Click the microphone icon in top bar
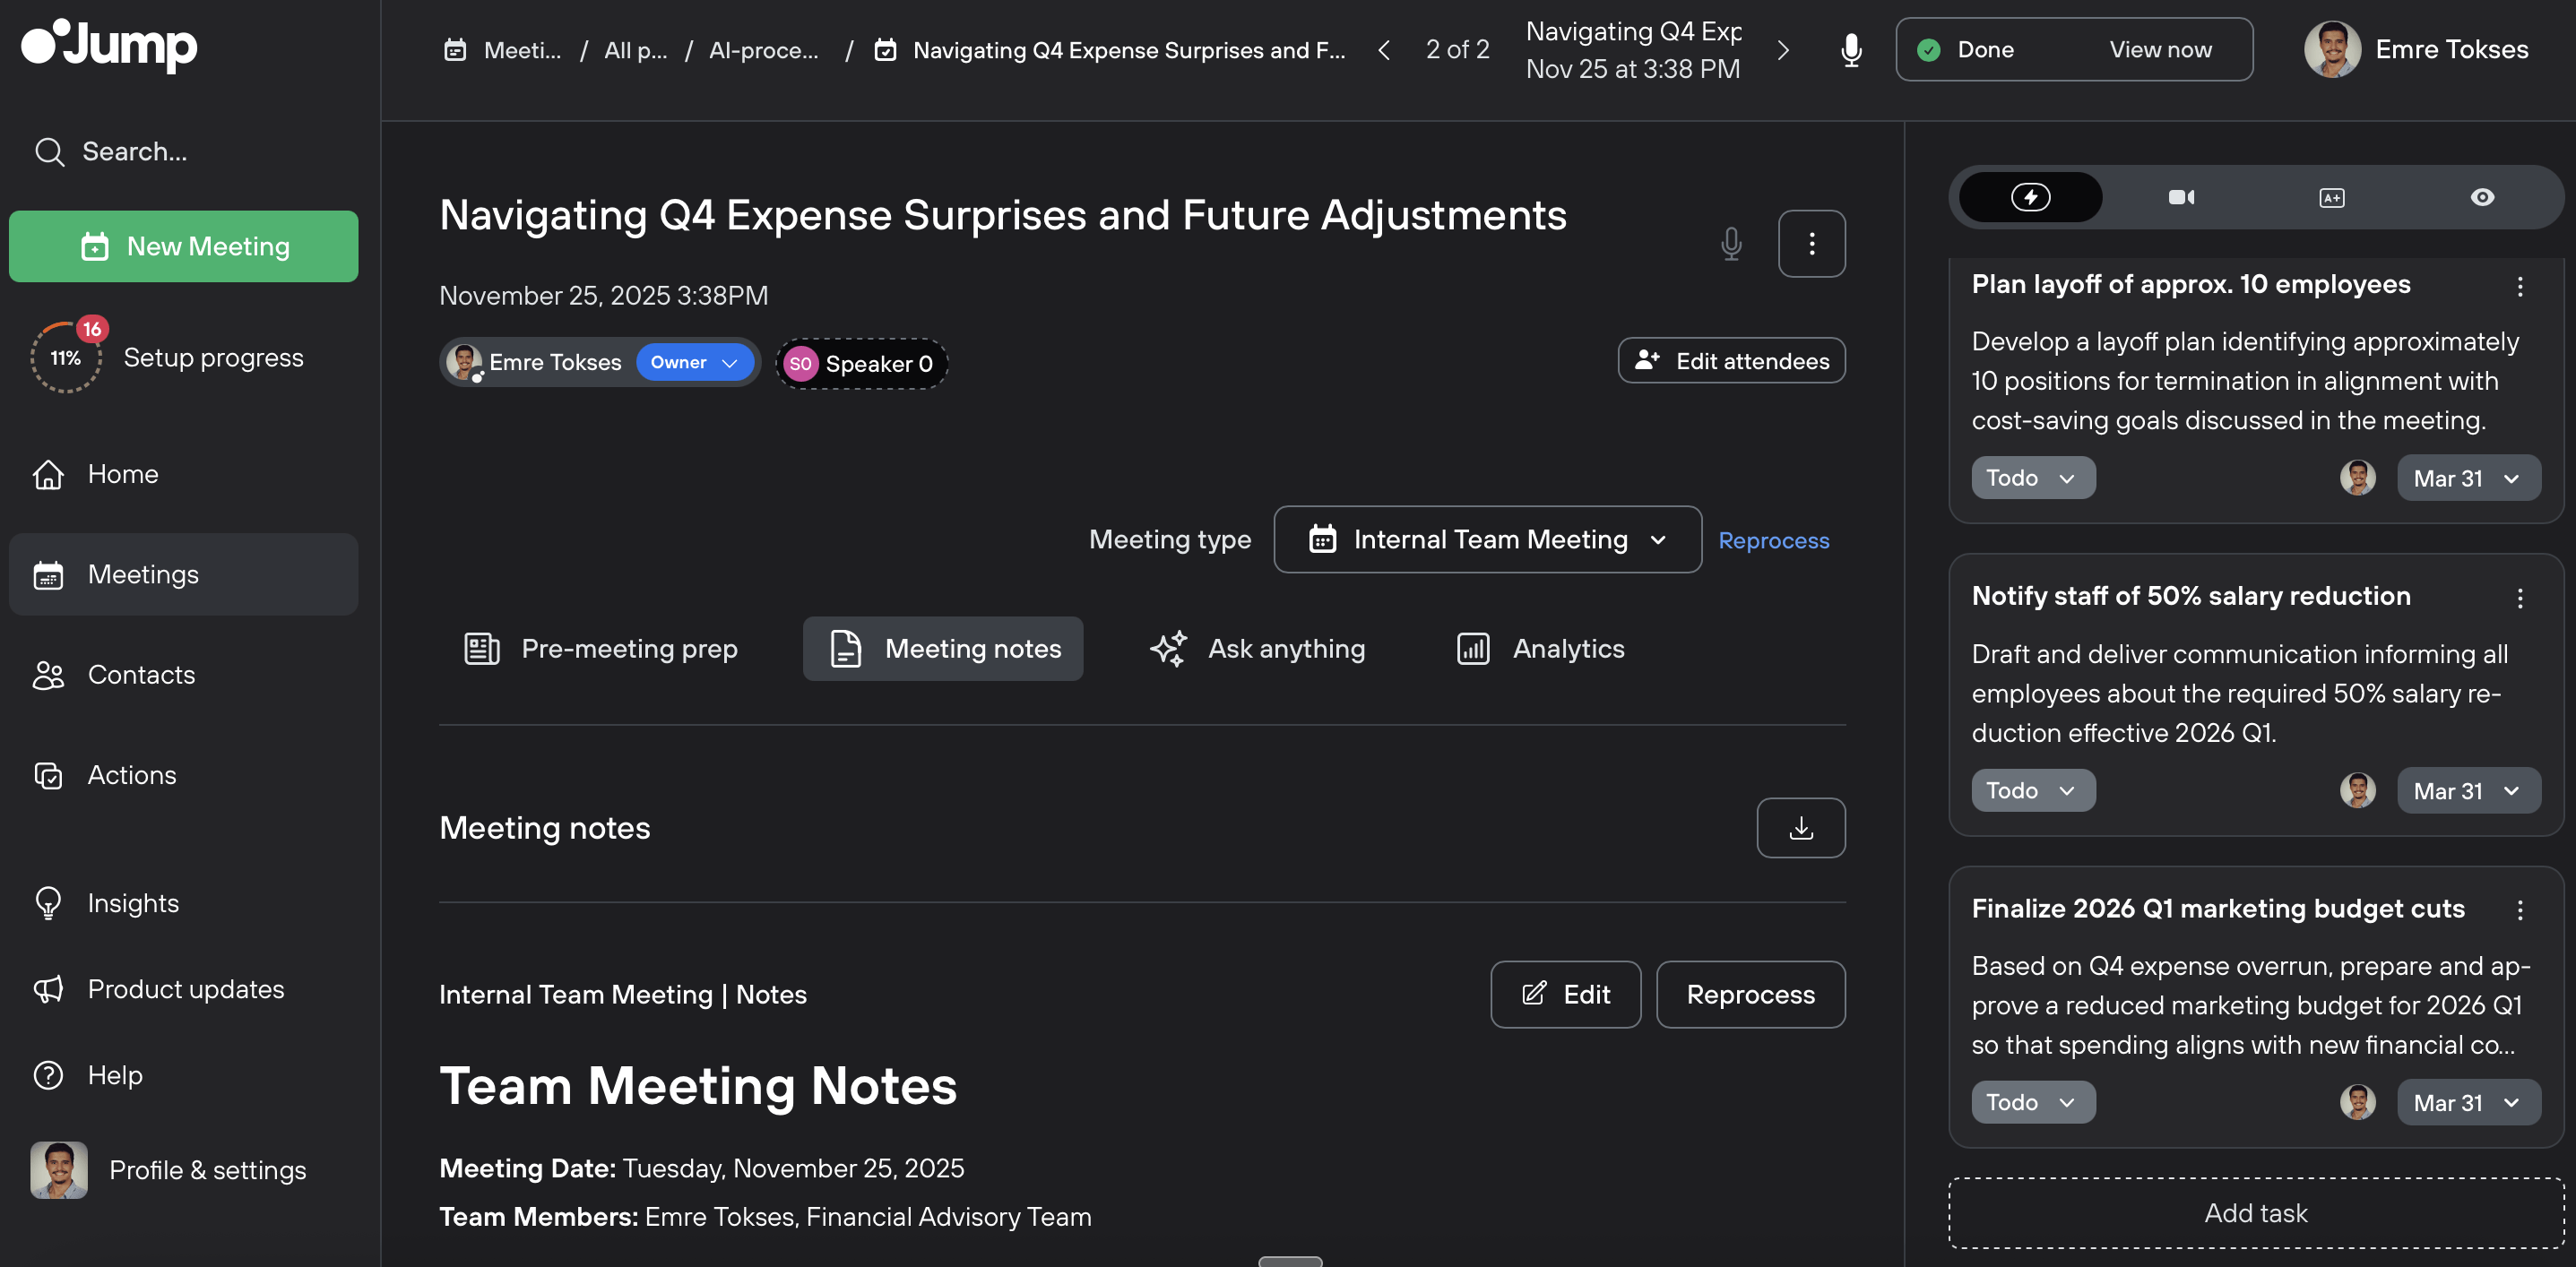2576x1267 pixels. [x=1851, y=50]
